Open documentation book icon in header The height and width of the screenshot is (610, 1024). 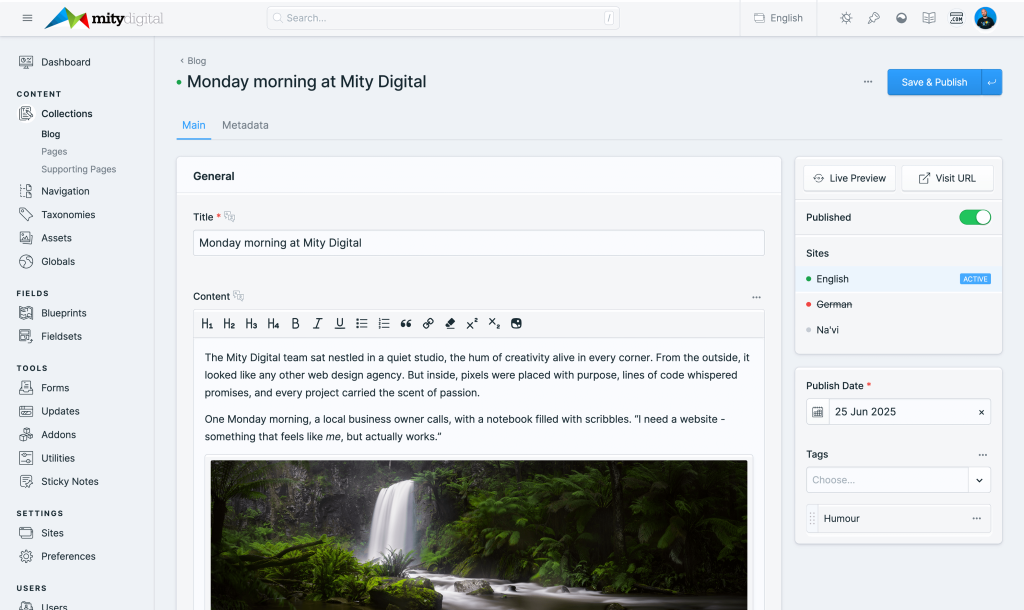click(x=929, y=18)
